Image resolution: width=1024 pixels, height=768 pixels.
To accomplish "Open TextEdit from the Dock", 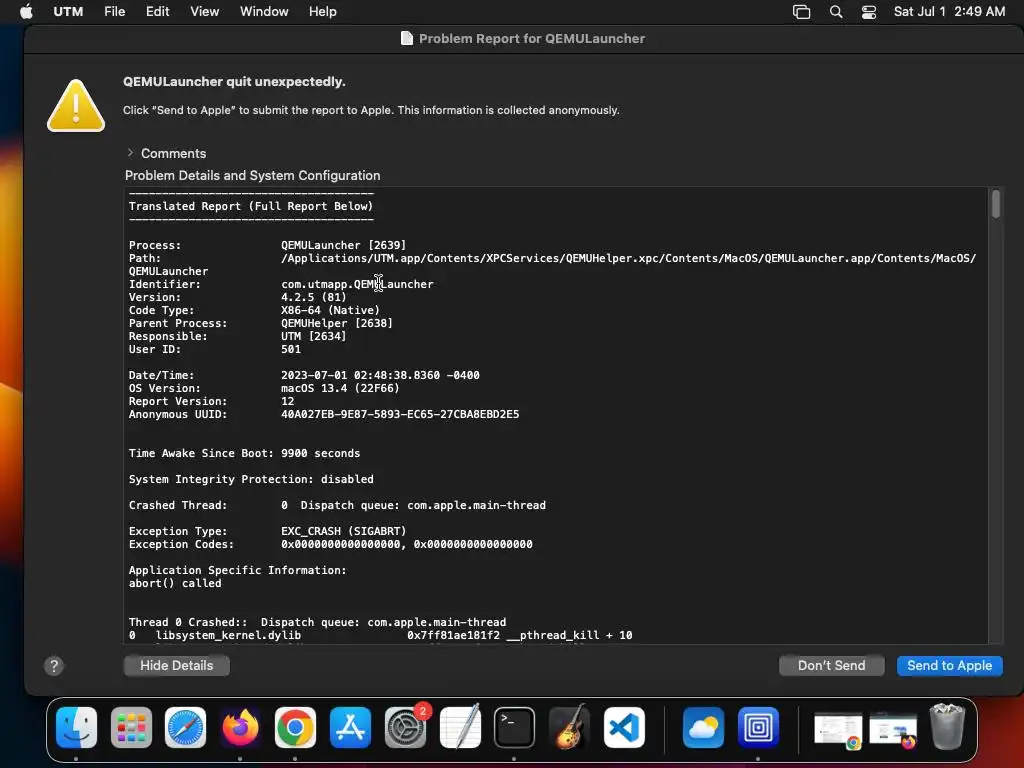I will click(460, 727).
